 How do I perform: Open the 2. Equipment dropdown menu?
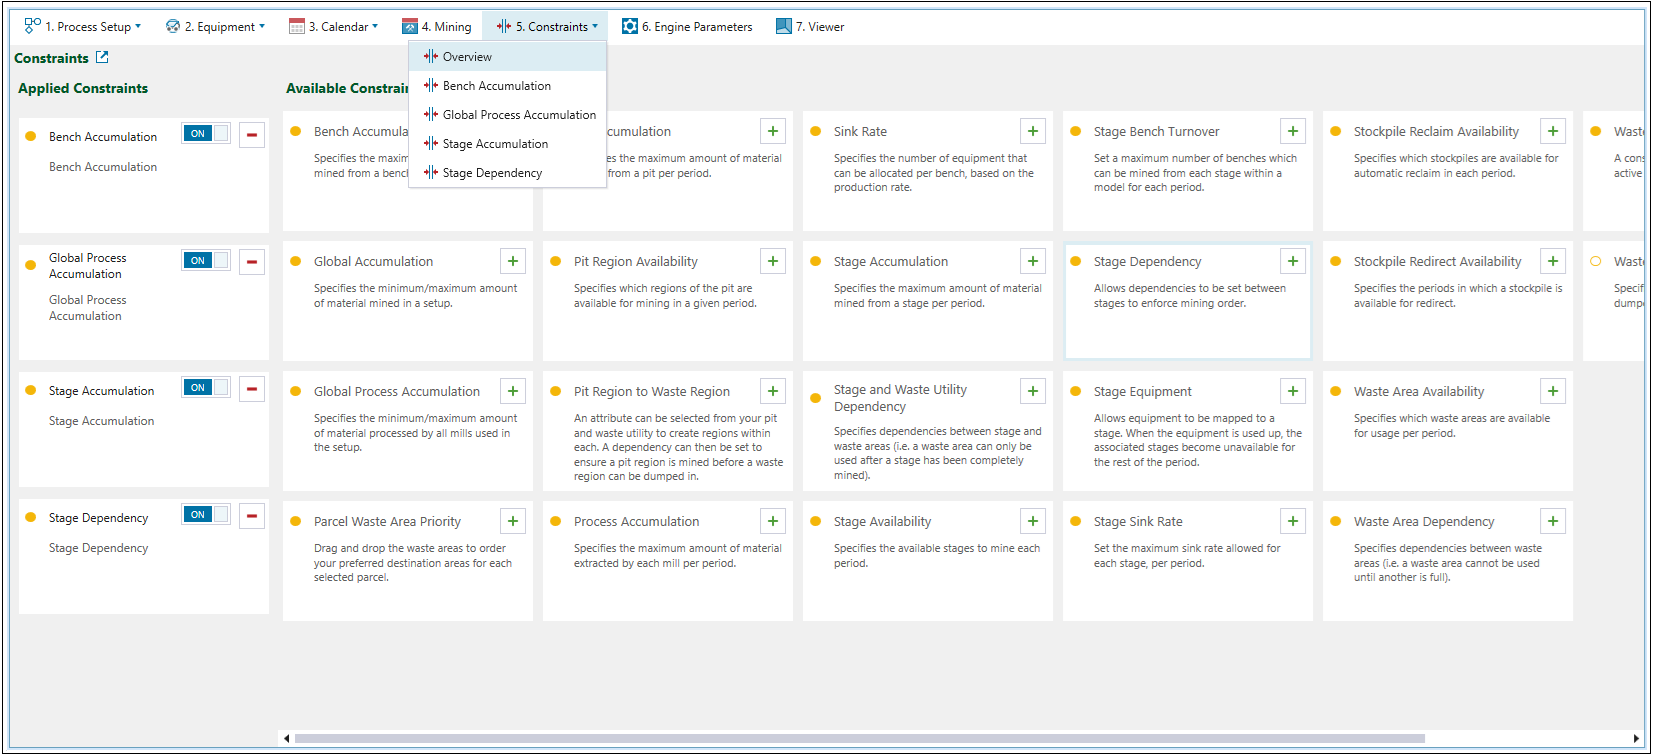coord(216,27)
